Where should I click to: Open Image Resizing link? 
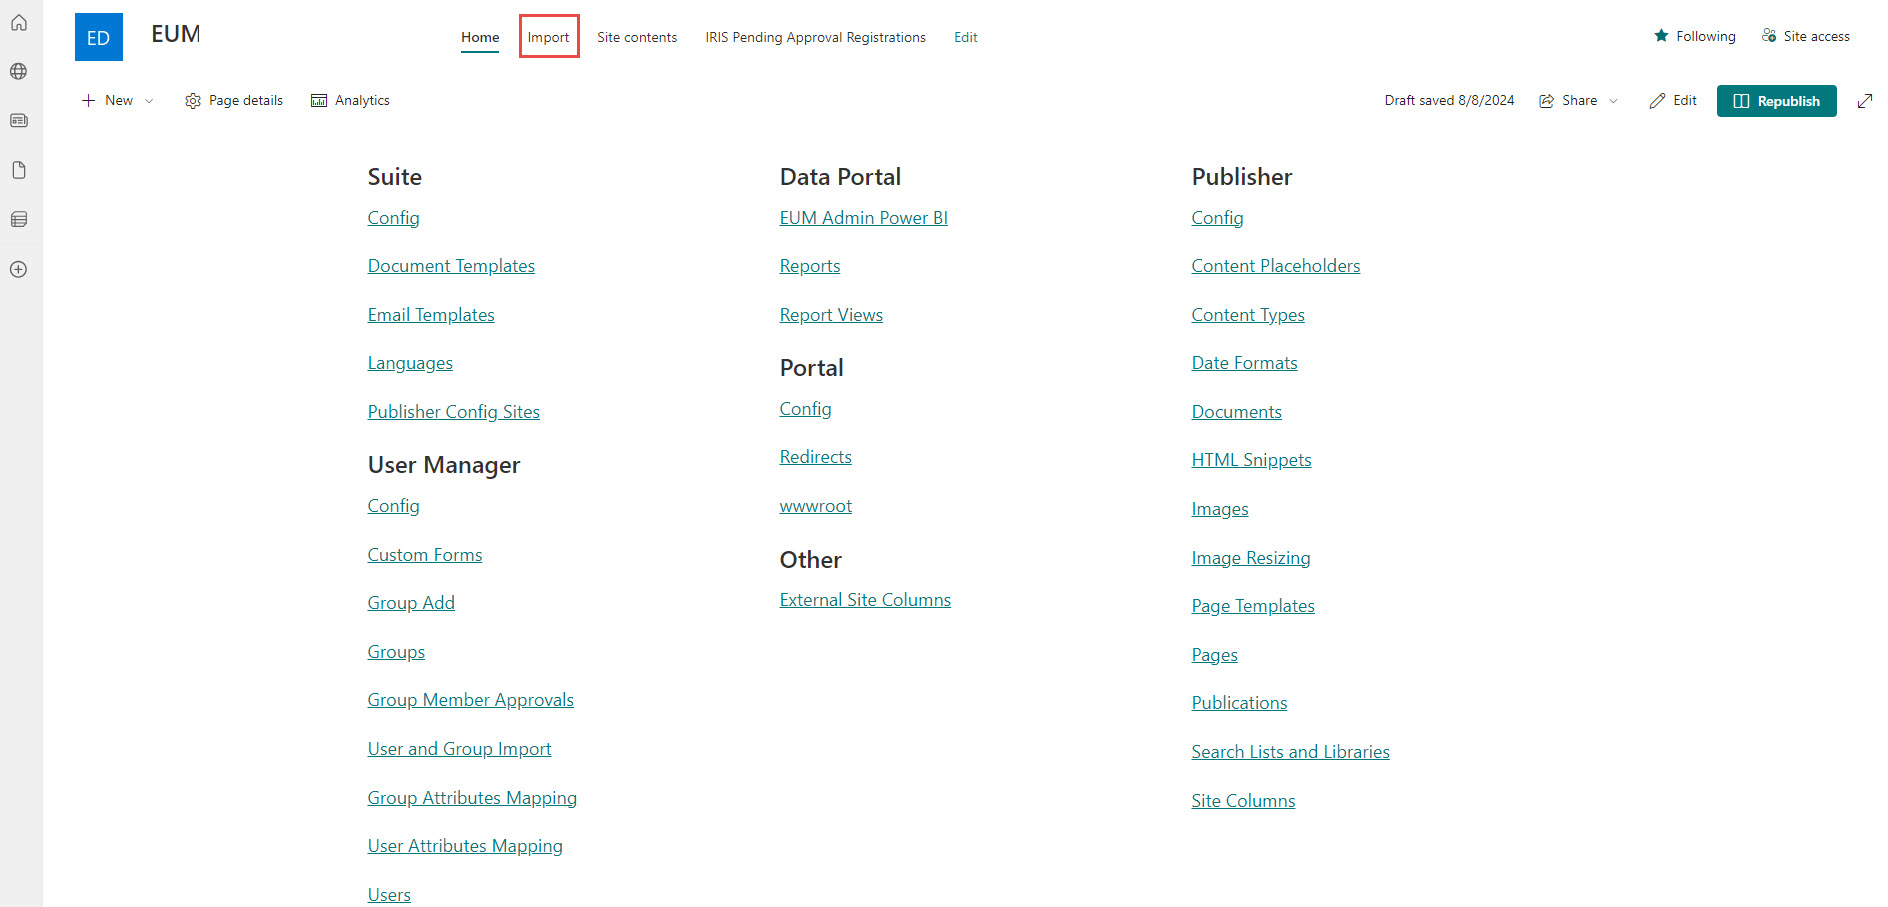tap(1250, 558)
